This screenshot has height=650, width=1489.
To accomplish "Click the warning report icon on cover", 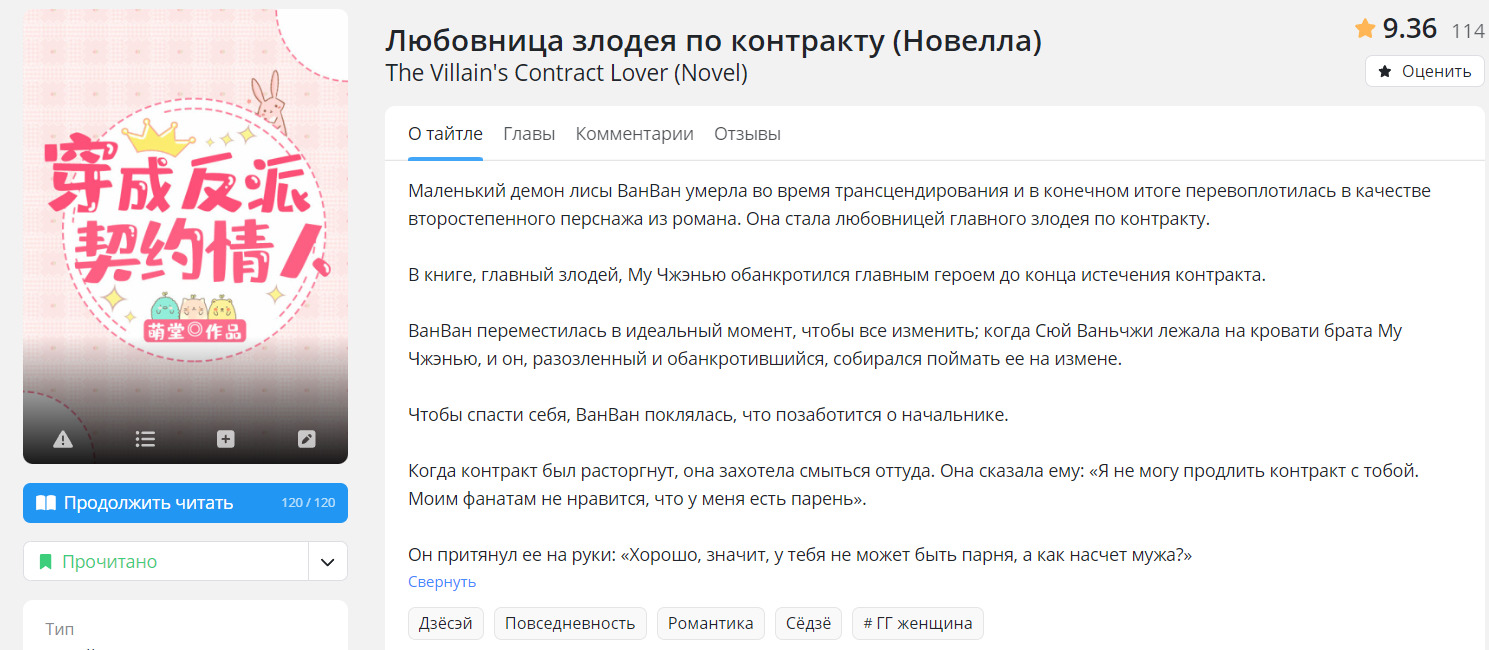I will point(62,439).
